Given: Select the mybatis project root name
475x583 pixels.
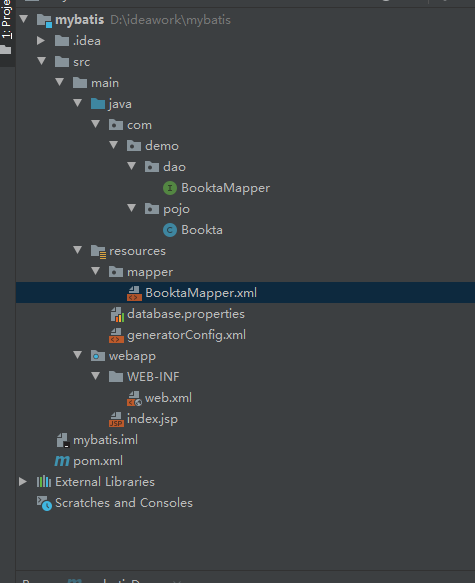Looking at the screenshot, I should [80, 20].
